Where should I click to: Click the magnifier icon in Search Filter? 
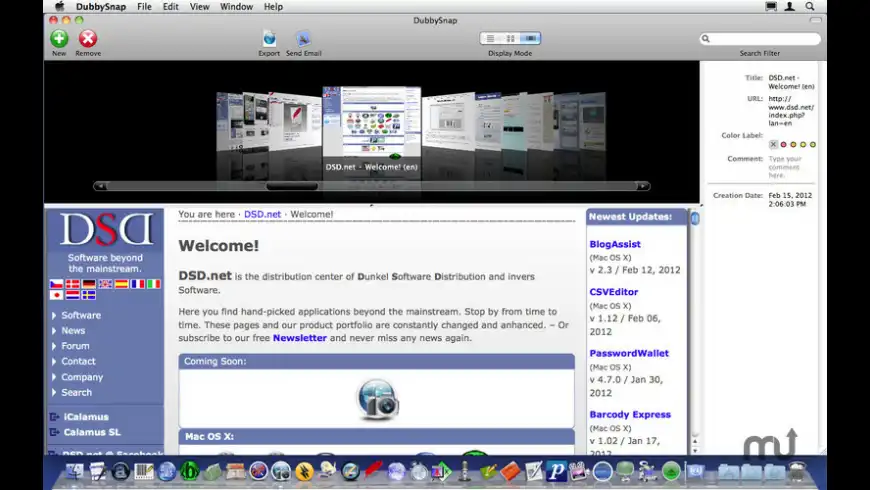(x=707, y=39)
